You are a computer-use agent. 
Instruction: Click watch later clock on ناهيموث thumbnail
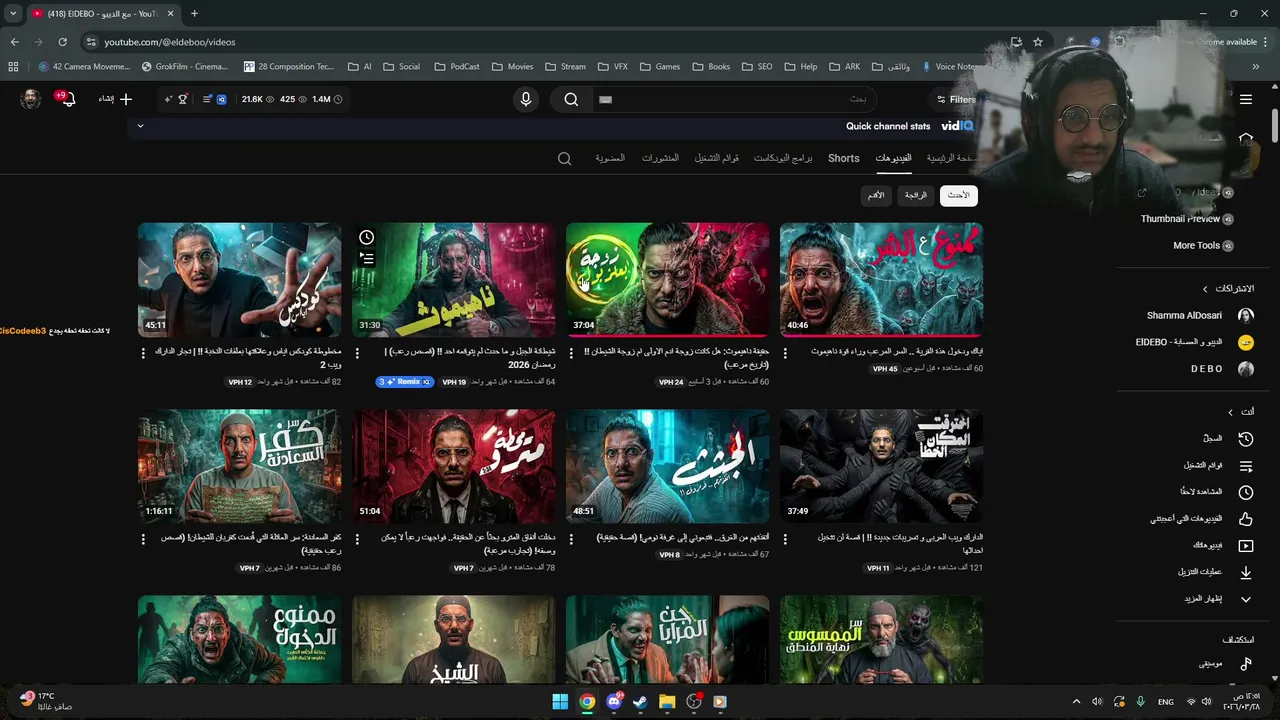pos(367,237)
